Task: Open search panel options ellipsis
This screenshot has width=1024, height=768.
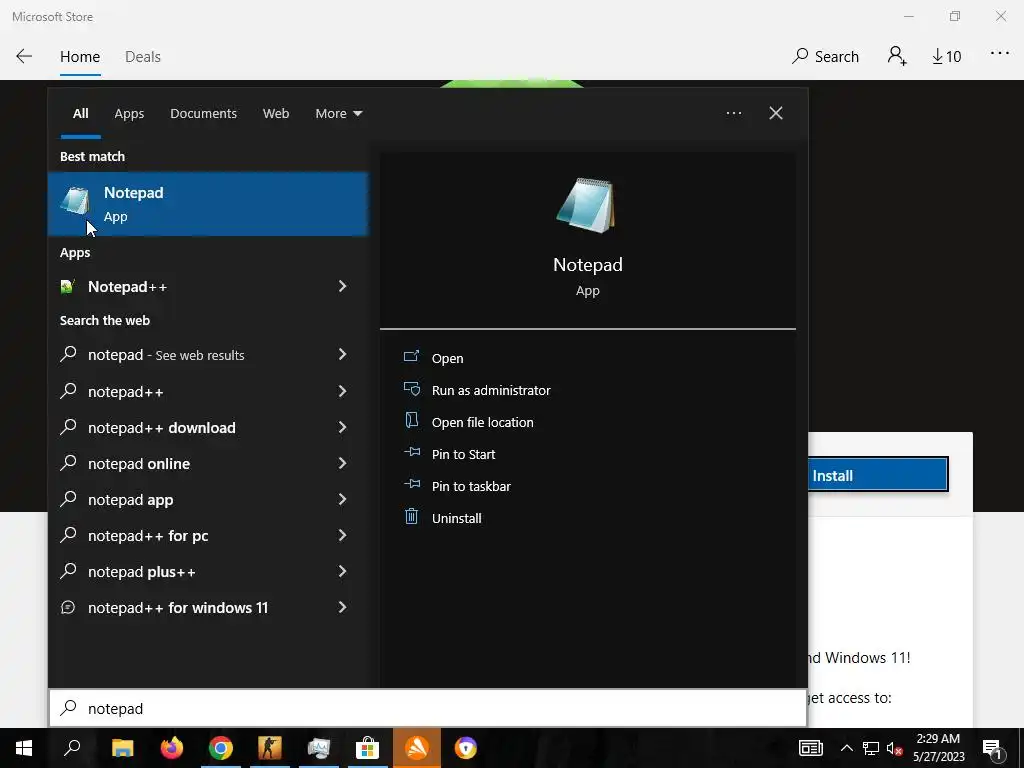Action: pyautogui.click(x=733, y=113)
